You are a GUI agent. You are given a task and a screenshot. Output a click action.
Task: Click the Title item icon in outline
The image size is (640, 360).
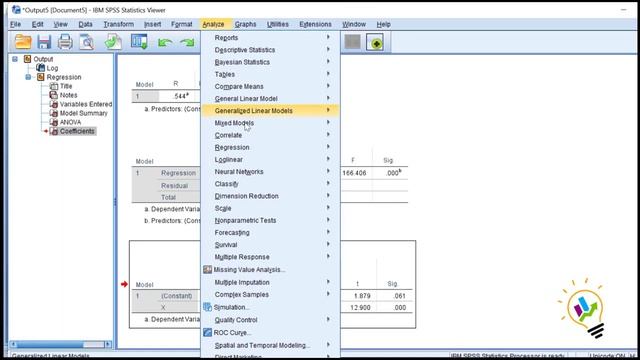(x=53, y=86)
